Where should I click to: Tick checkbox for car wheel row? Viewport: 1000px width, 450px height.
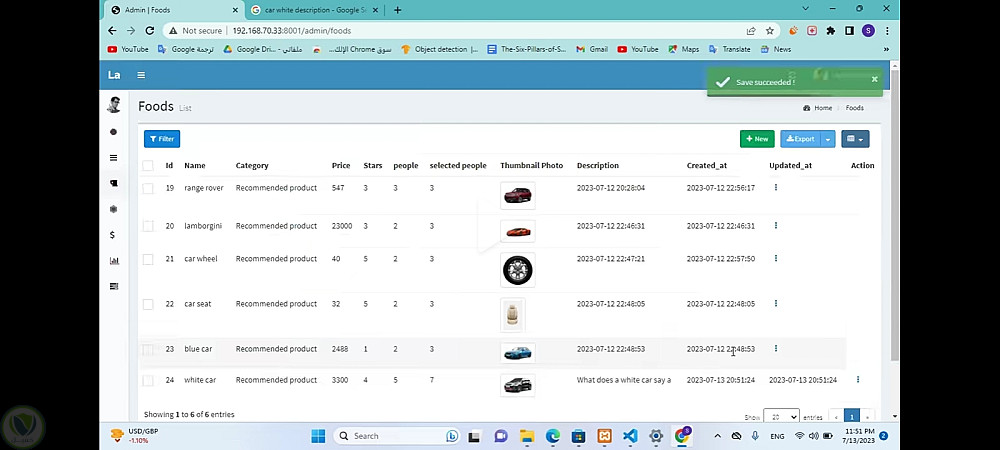click(148, 259)
